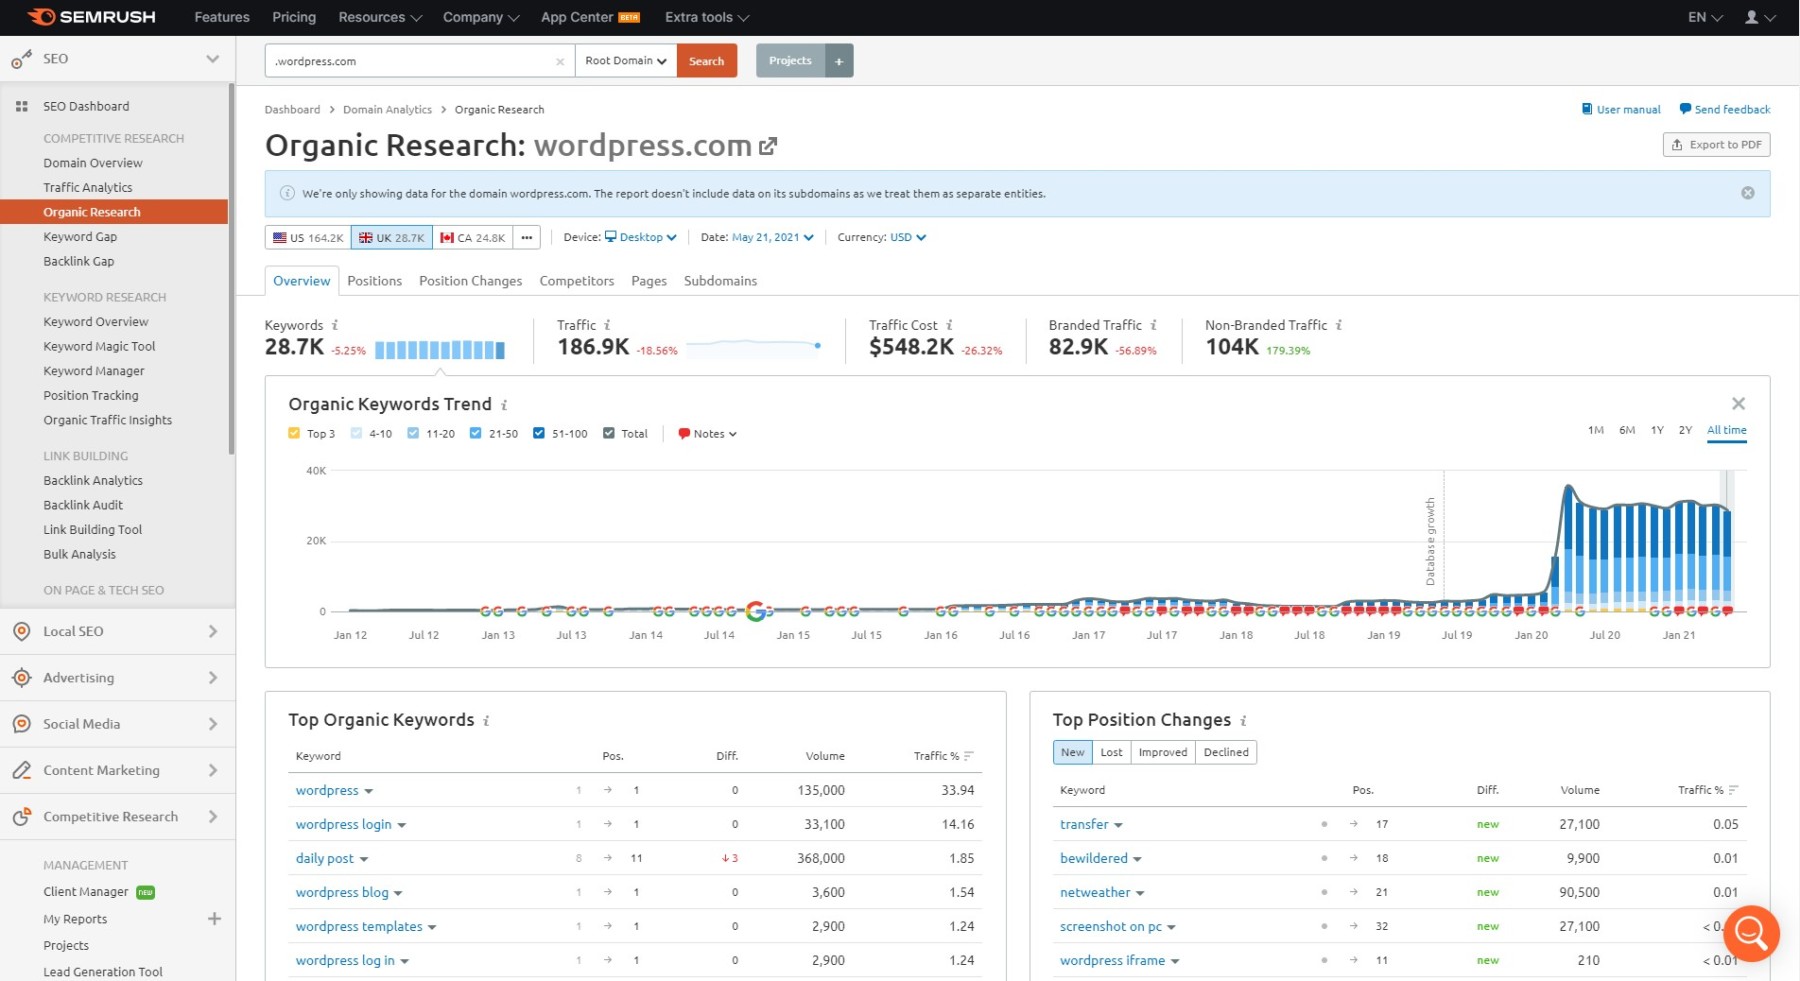Close the Organic Keywords Trend chart
The width and height of the screenshot is (1800, 981).
1738,403
